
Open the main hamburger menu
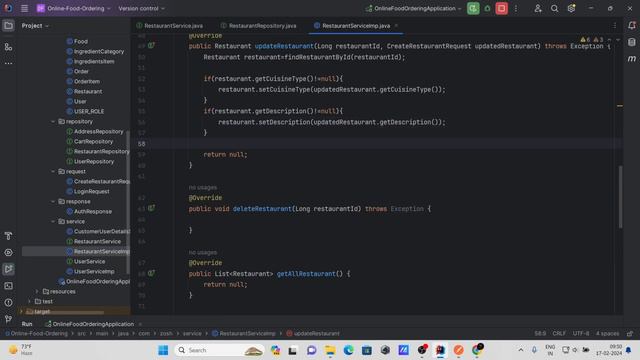tap(24, 8)
